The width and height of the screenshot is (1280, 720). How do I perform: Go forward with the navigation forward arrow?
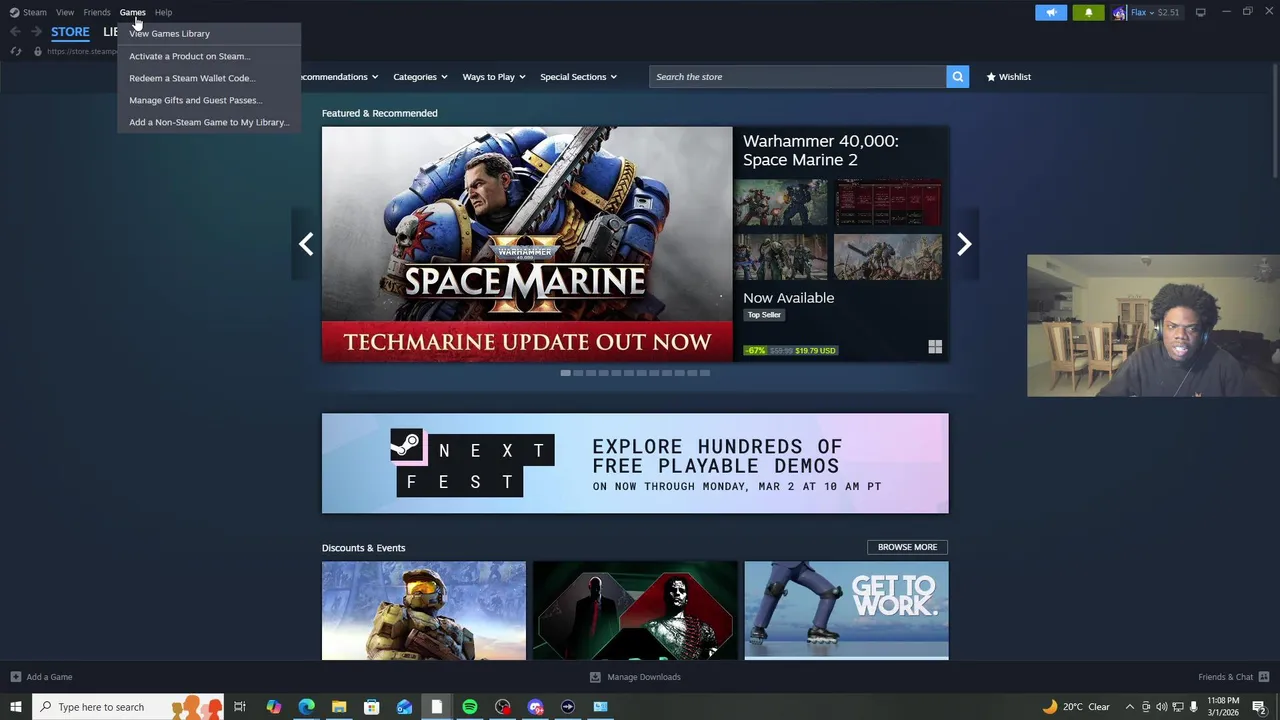[36, 32]
